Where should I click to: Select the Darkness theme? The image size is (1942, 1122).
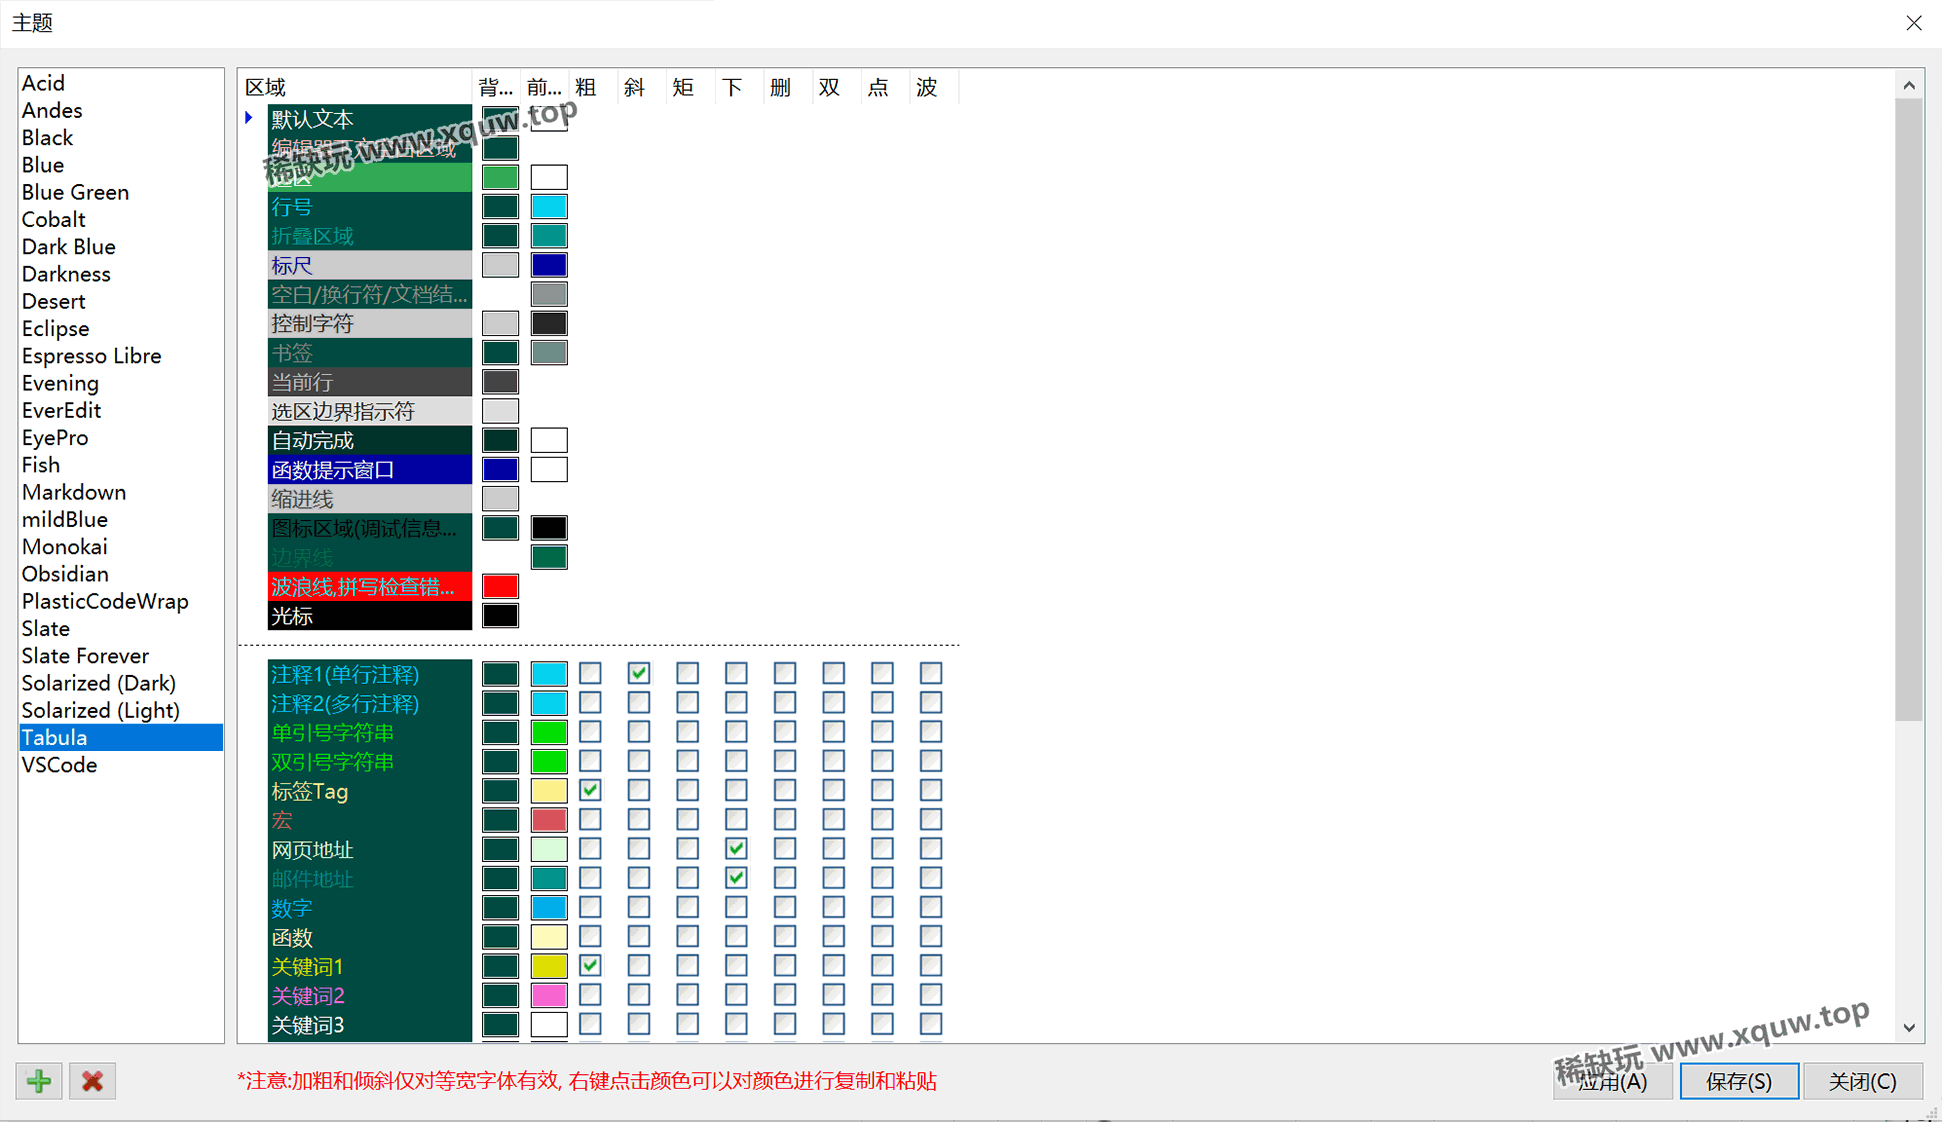point(121,274)
